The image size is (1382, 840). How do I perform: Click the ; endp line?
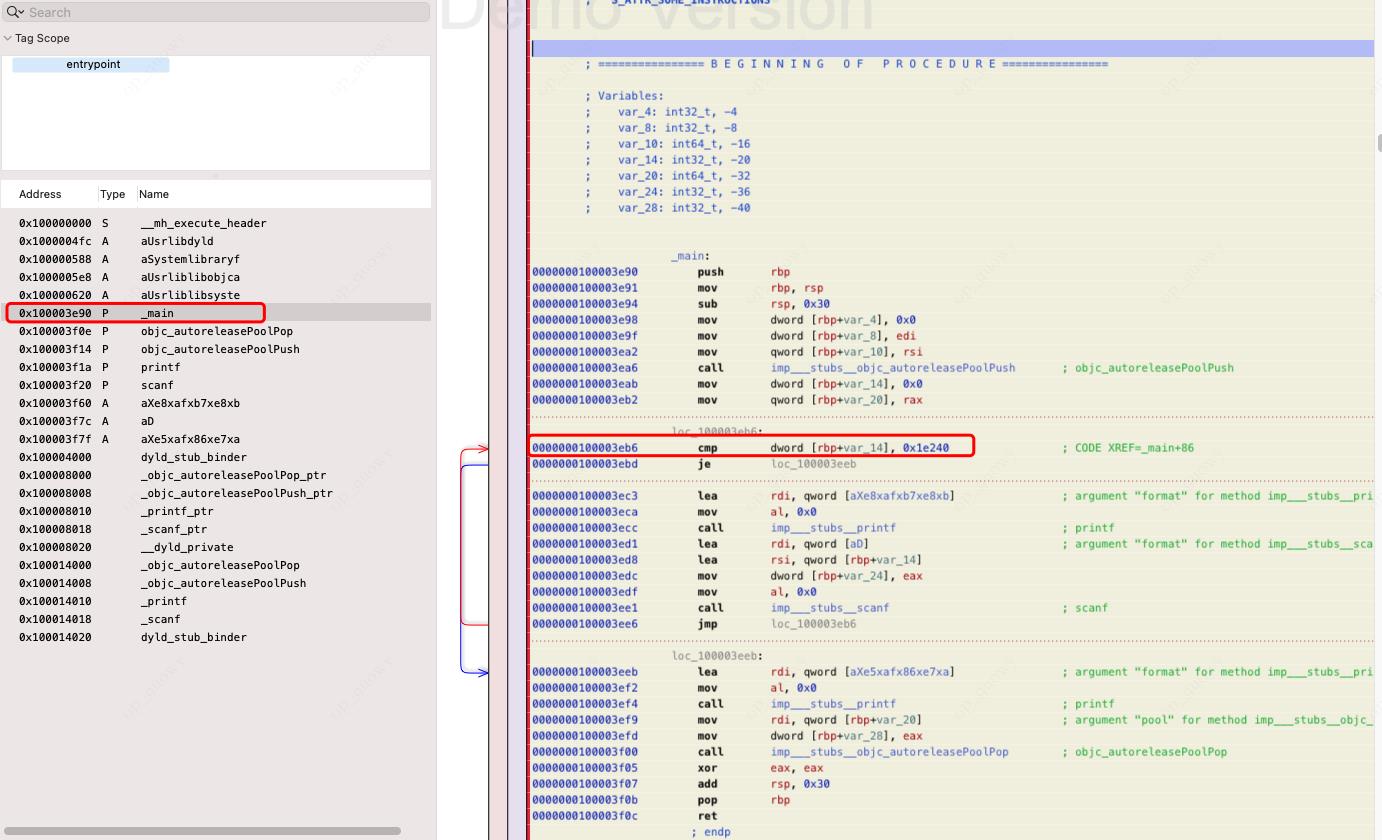point(711,832)
